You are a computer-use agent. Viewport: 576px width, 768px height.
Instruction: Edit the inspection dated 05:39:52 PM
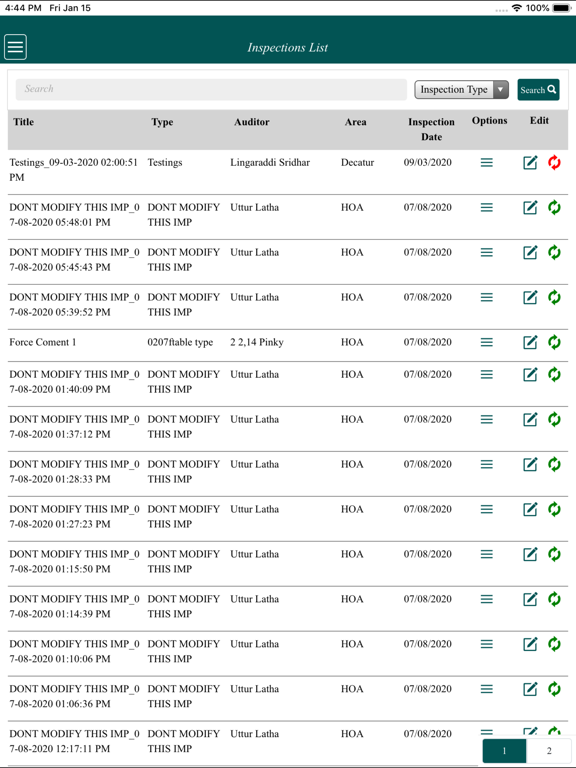530,297
